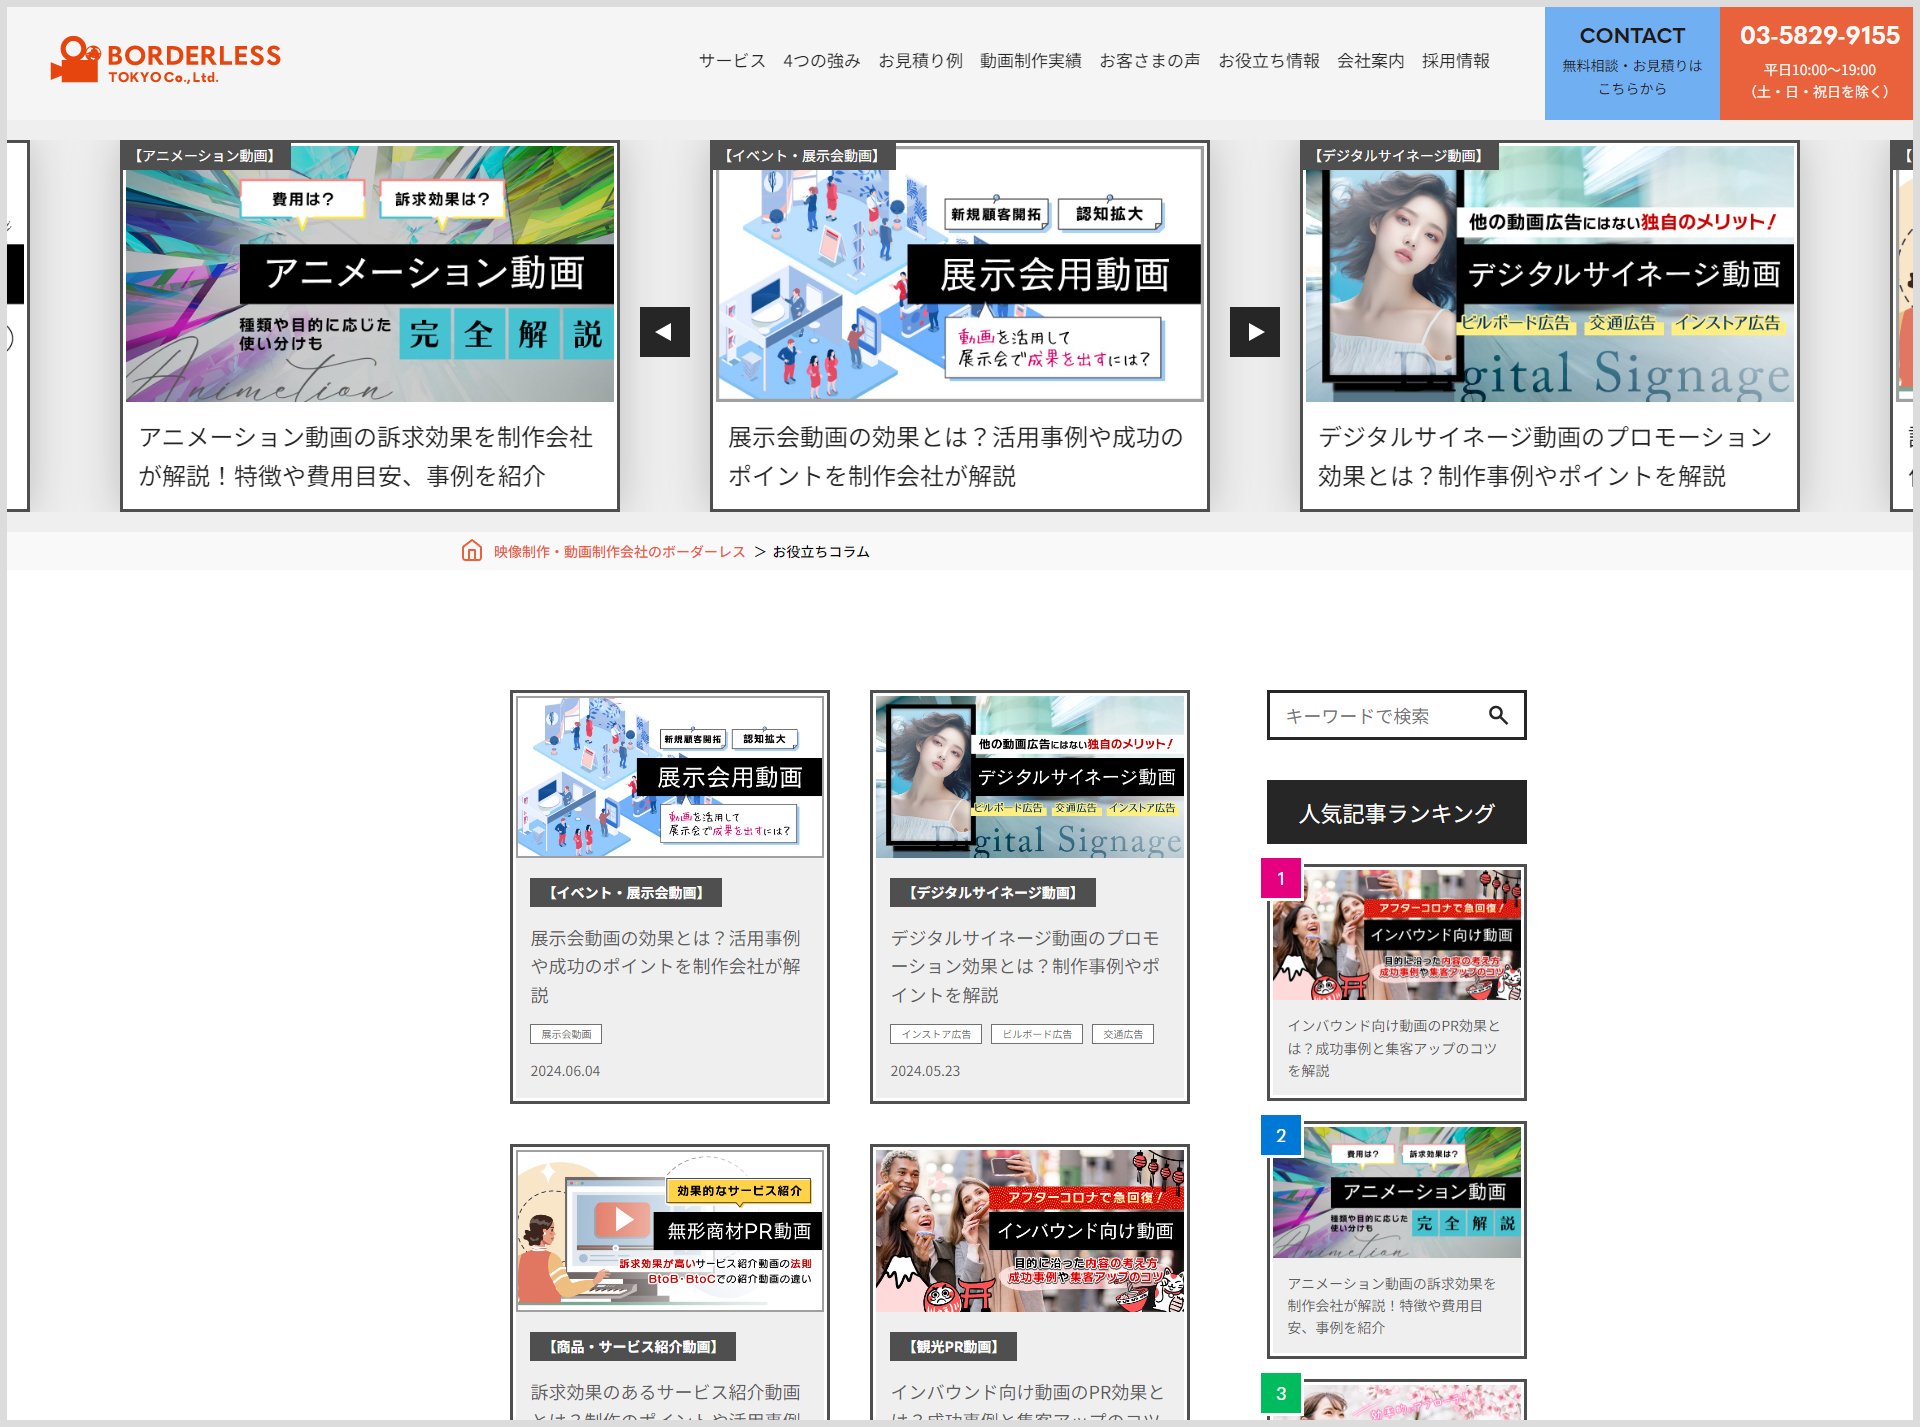Open 採用情報 menu item
This screenshot has width=1920, height=1427.
(x=1455, y=61)
